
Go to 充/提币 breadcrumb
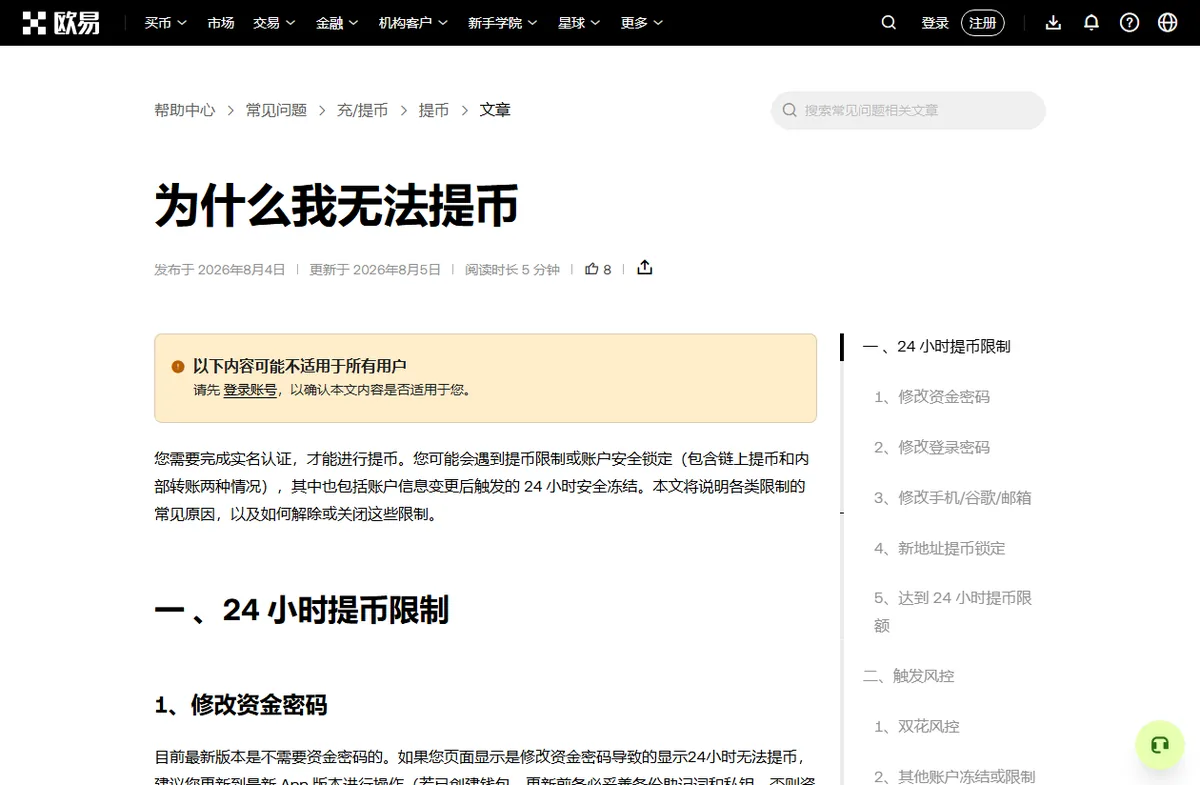pos(362,110)
